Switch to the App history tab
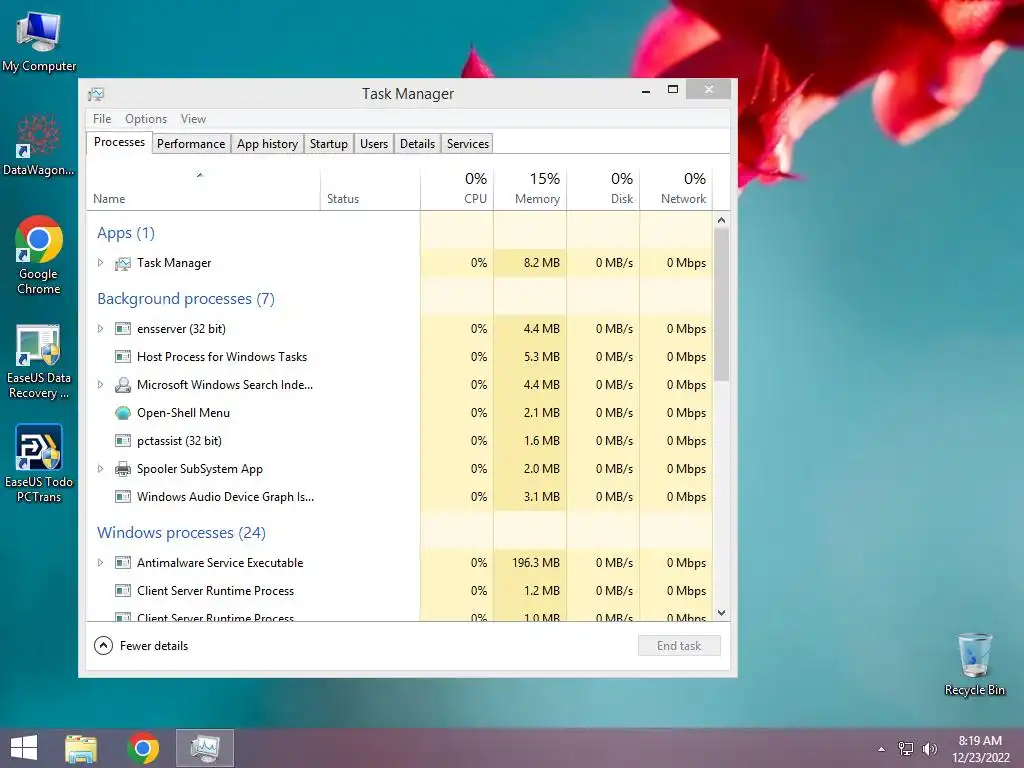This screenshot has width=1024, height=768. pyautogui.click(x=267, y=144)
